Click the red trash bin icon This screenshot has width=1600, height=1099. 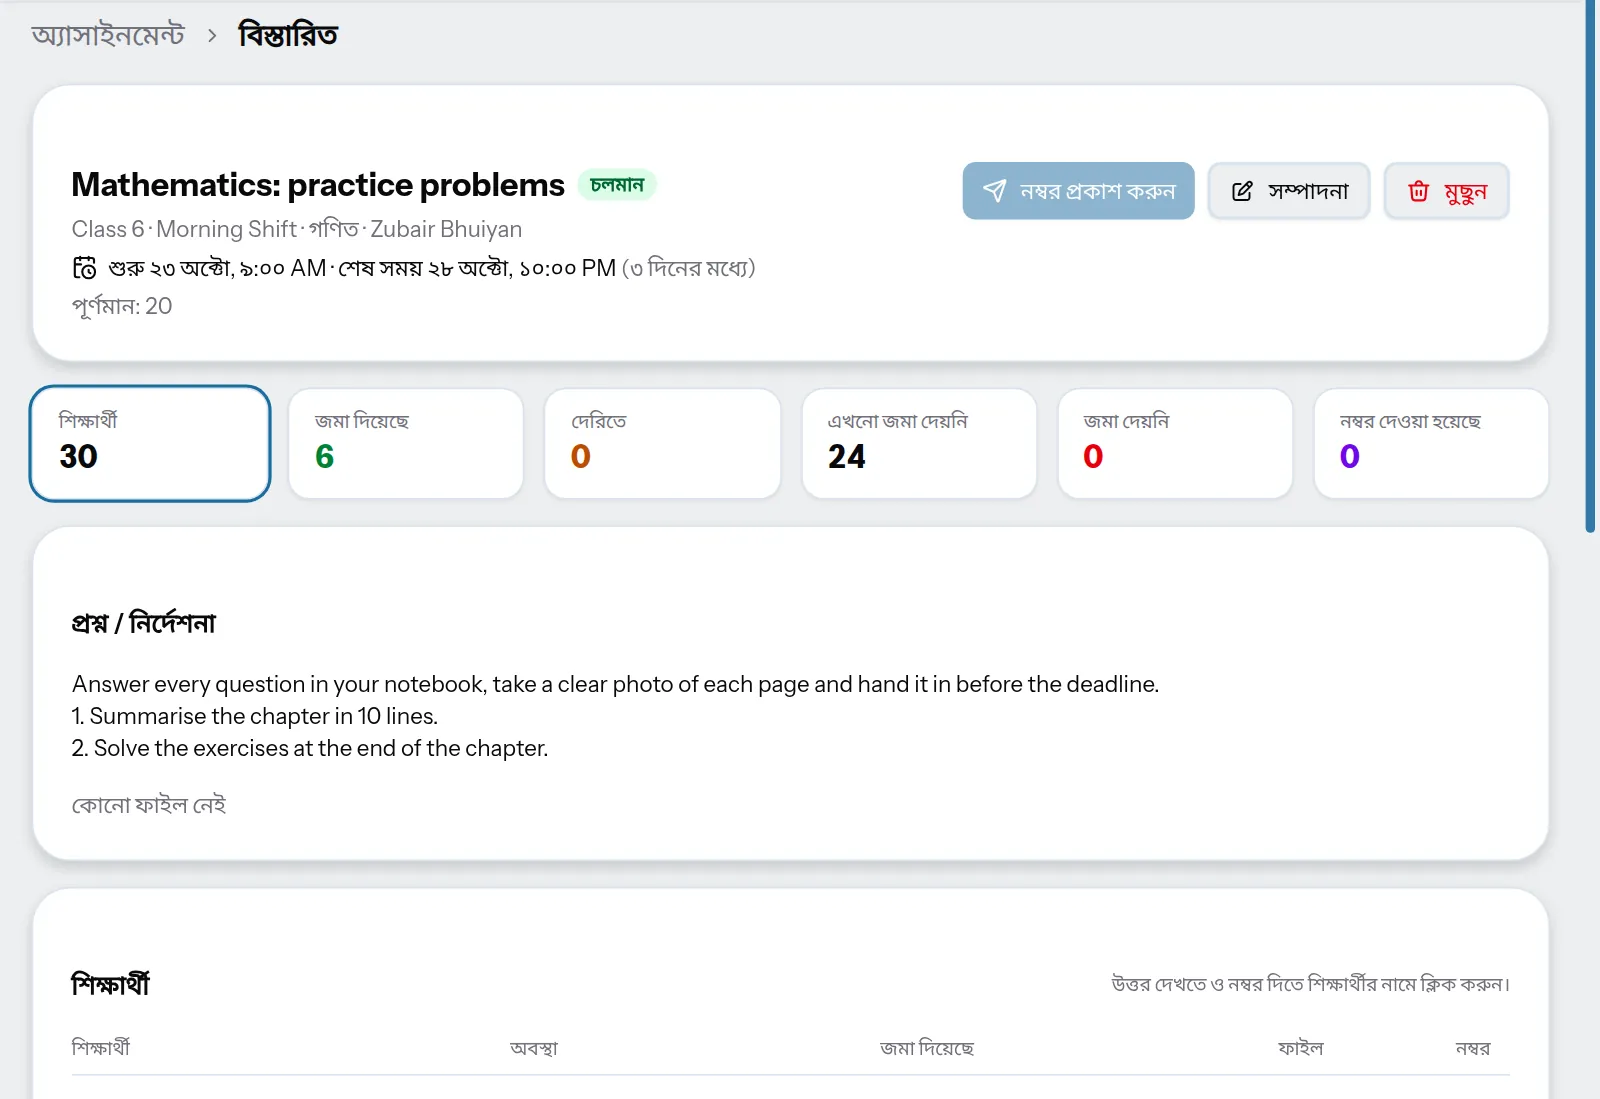click(1418, 191)
